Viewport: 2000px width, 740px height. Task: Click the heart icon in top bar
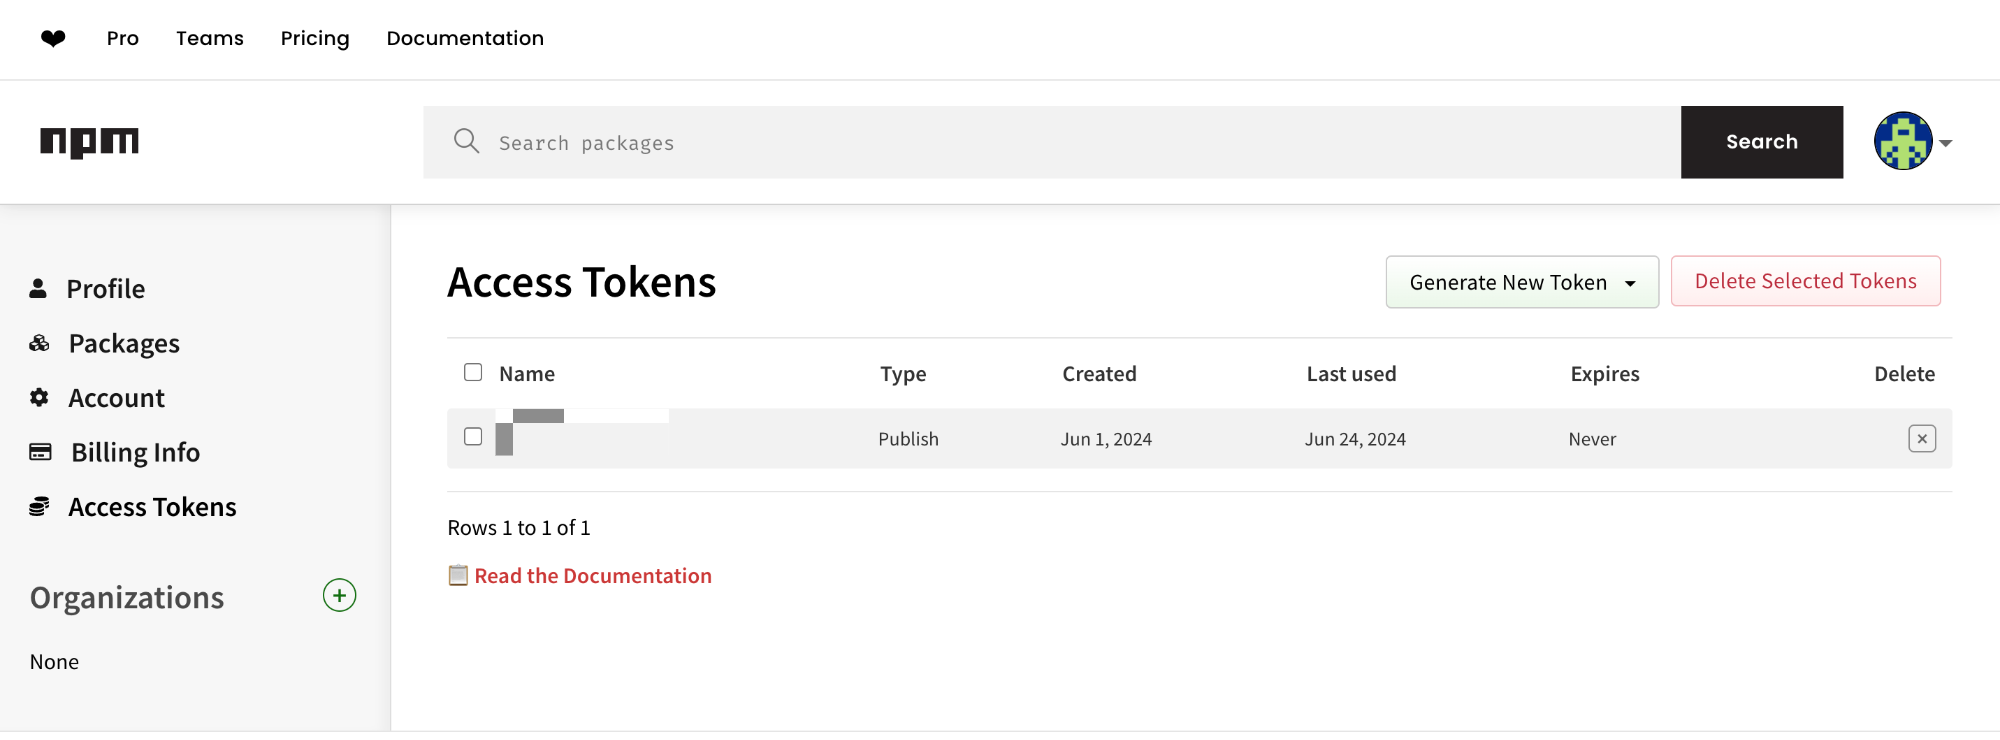click(53, 38)
